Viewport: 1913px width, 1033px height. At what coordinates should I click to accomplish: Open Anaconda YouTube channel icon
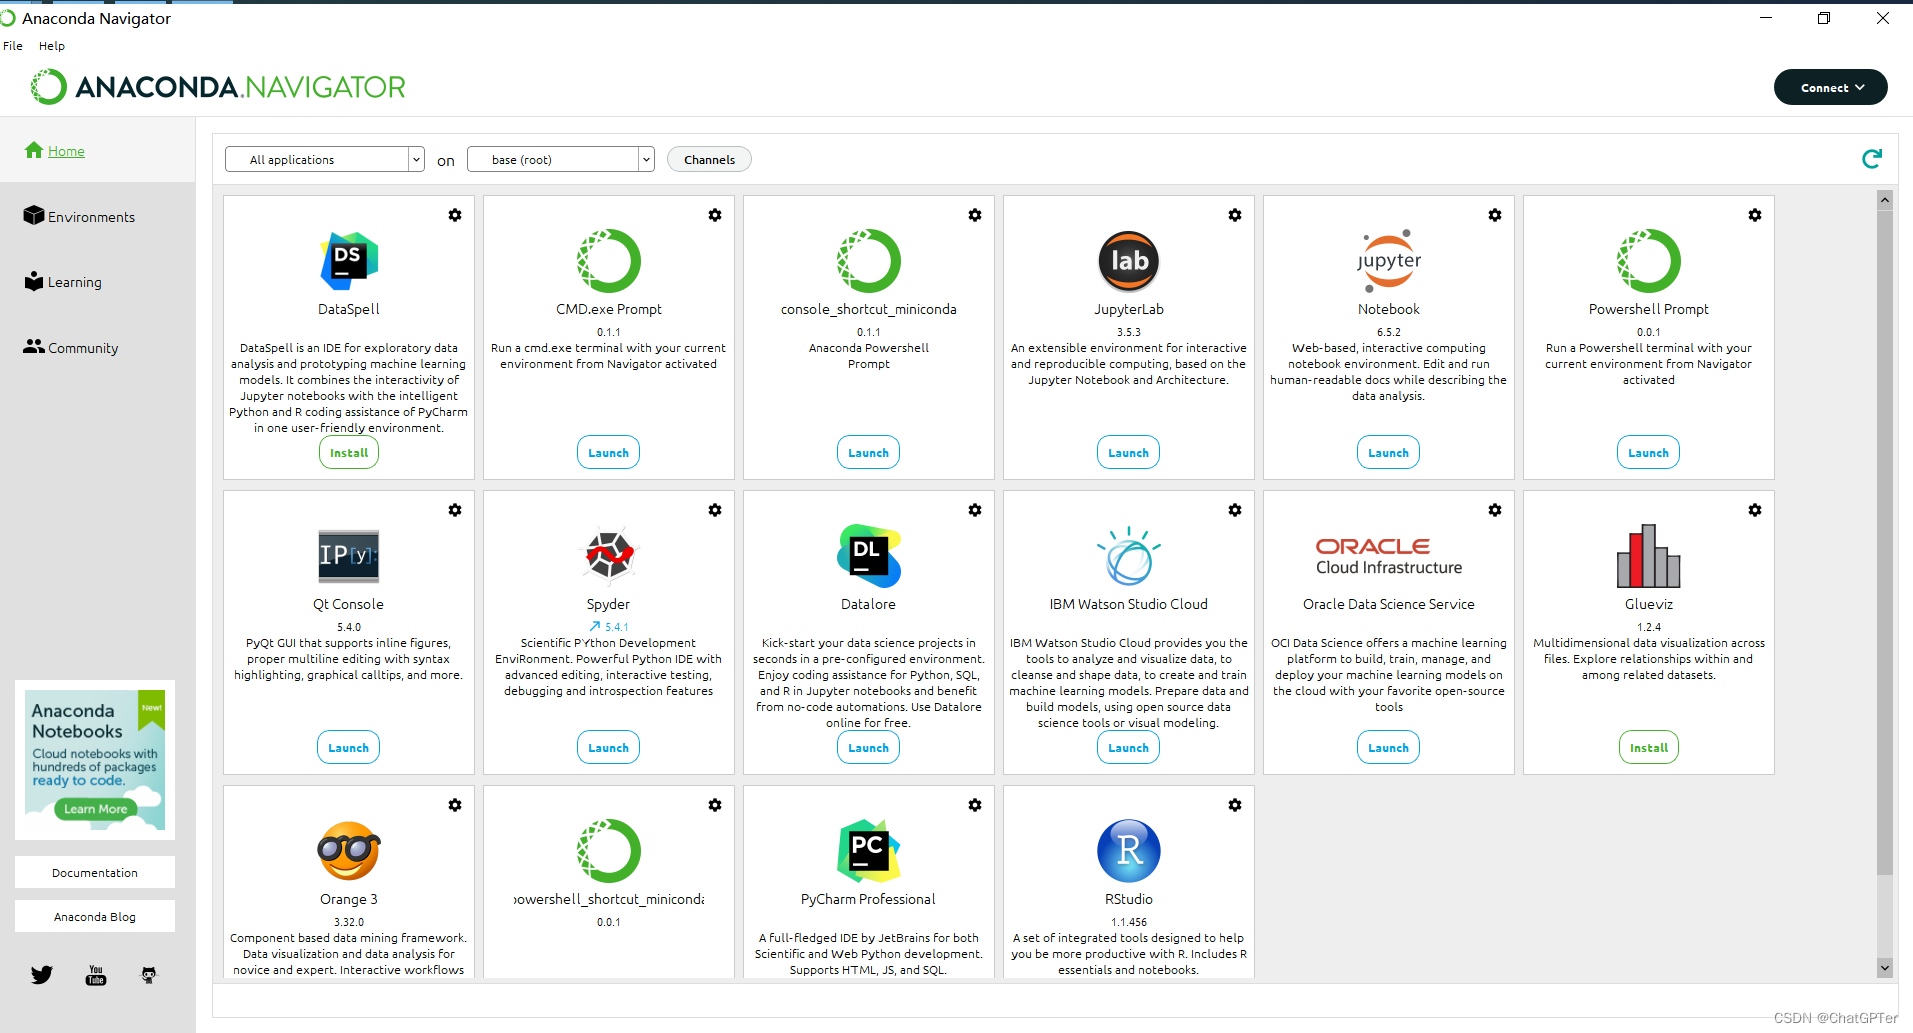click(x=96, y=975)
